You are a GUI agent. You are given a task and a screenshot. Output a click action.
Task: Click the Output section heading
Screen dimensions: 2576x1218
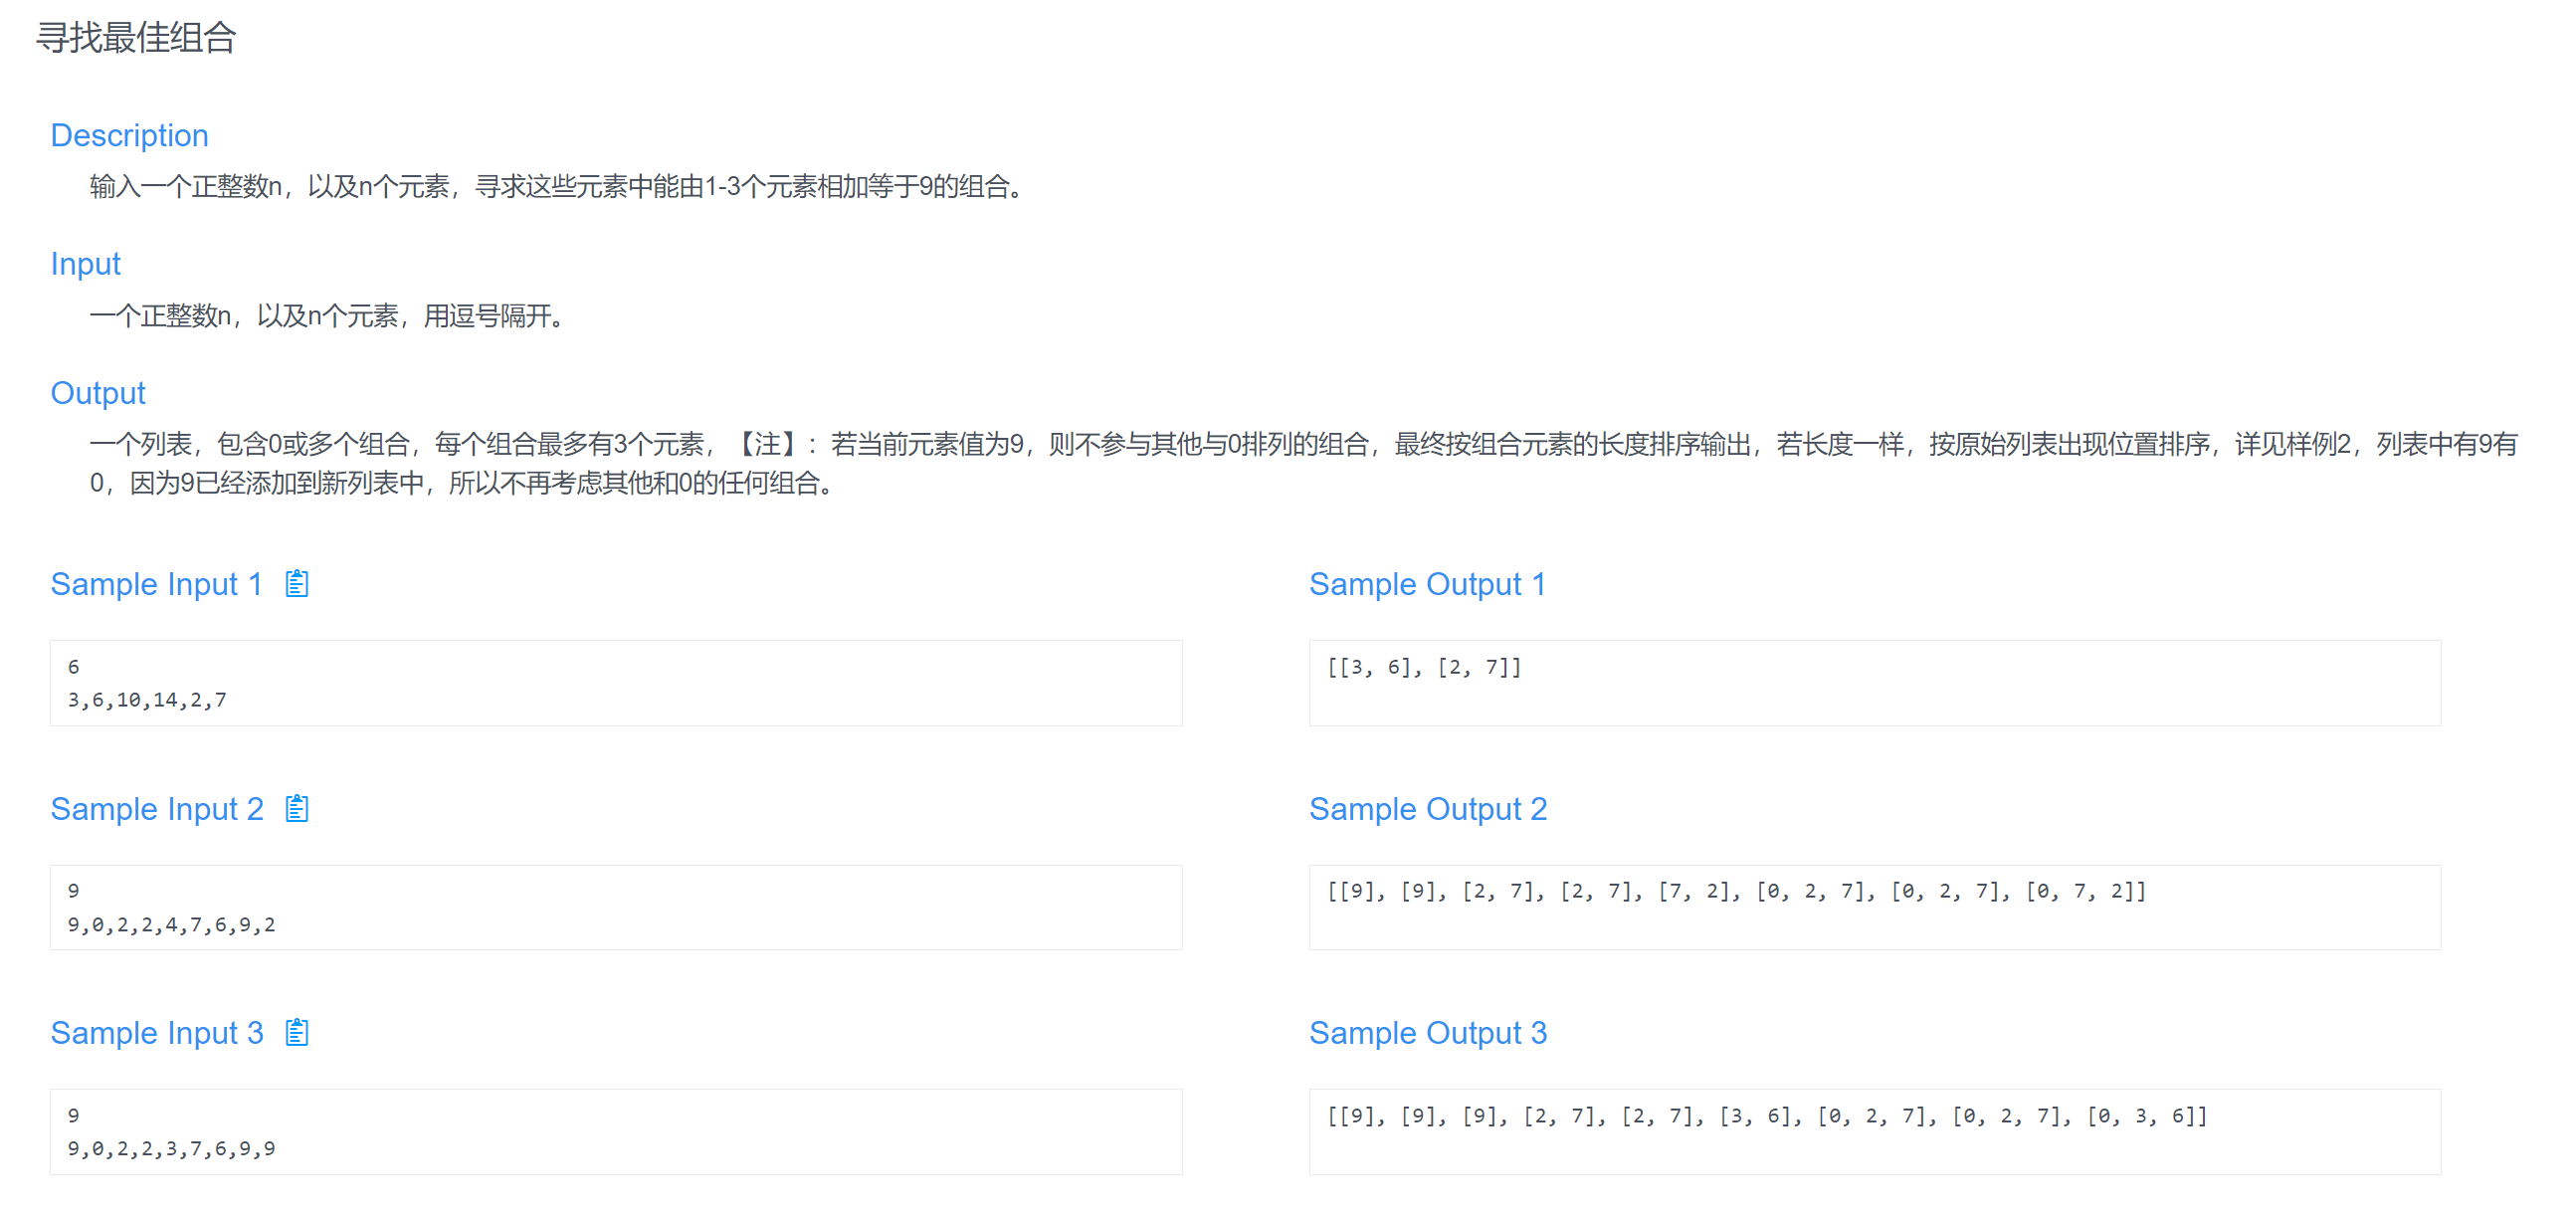[98, 393]
